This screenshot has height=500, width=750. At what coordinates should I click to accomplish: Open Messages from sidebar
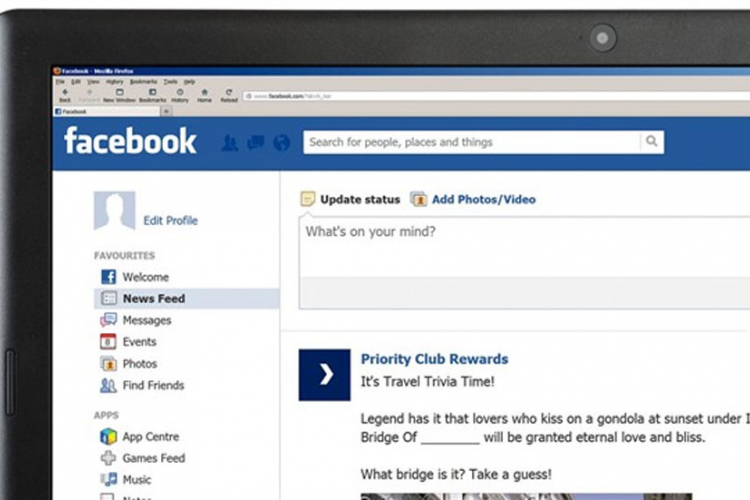(147, 320)
